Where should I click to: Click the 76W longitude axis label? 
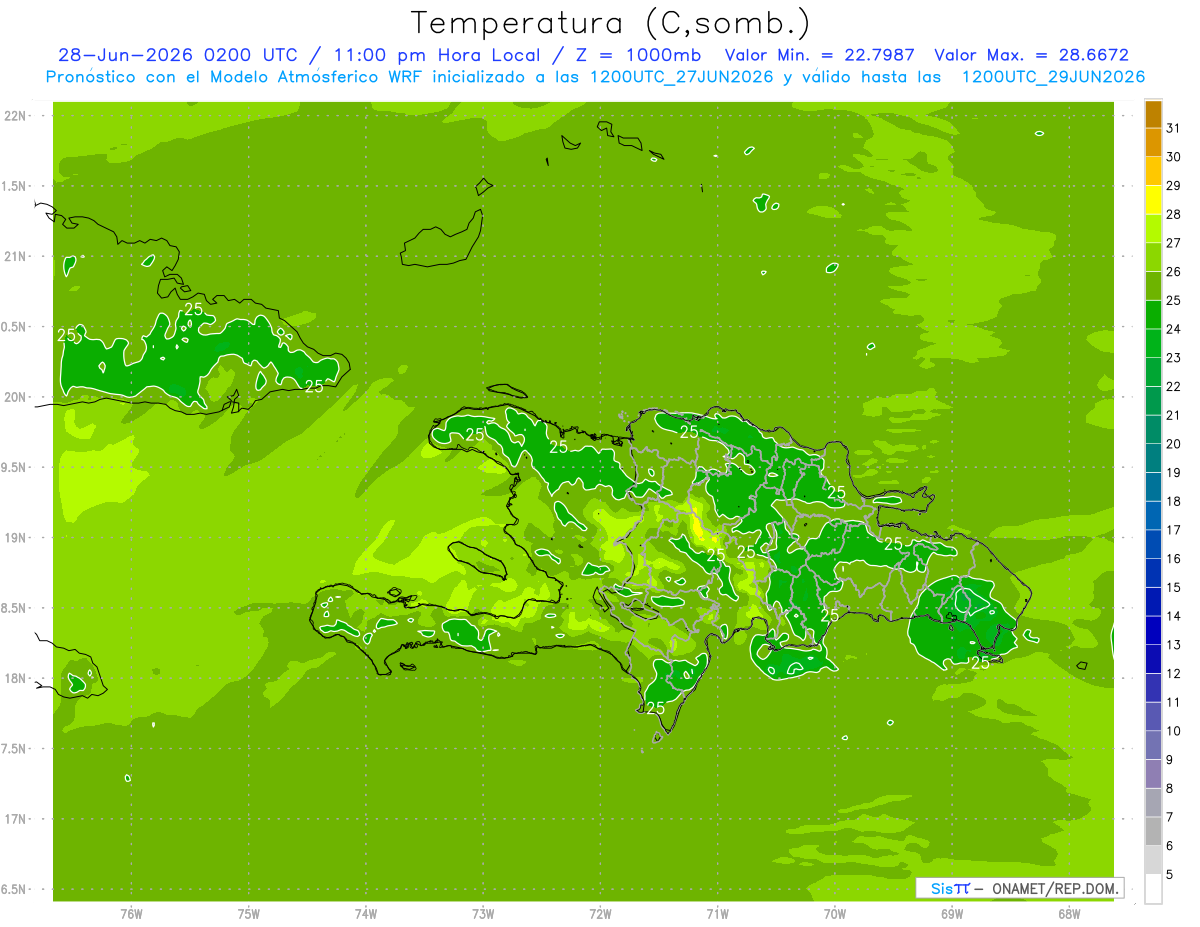131,914
